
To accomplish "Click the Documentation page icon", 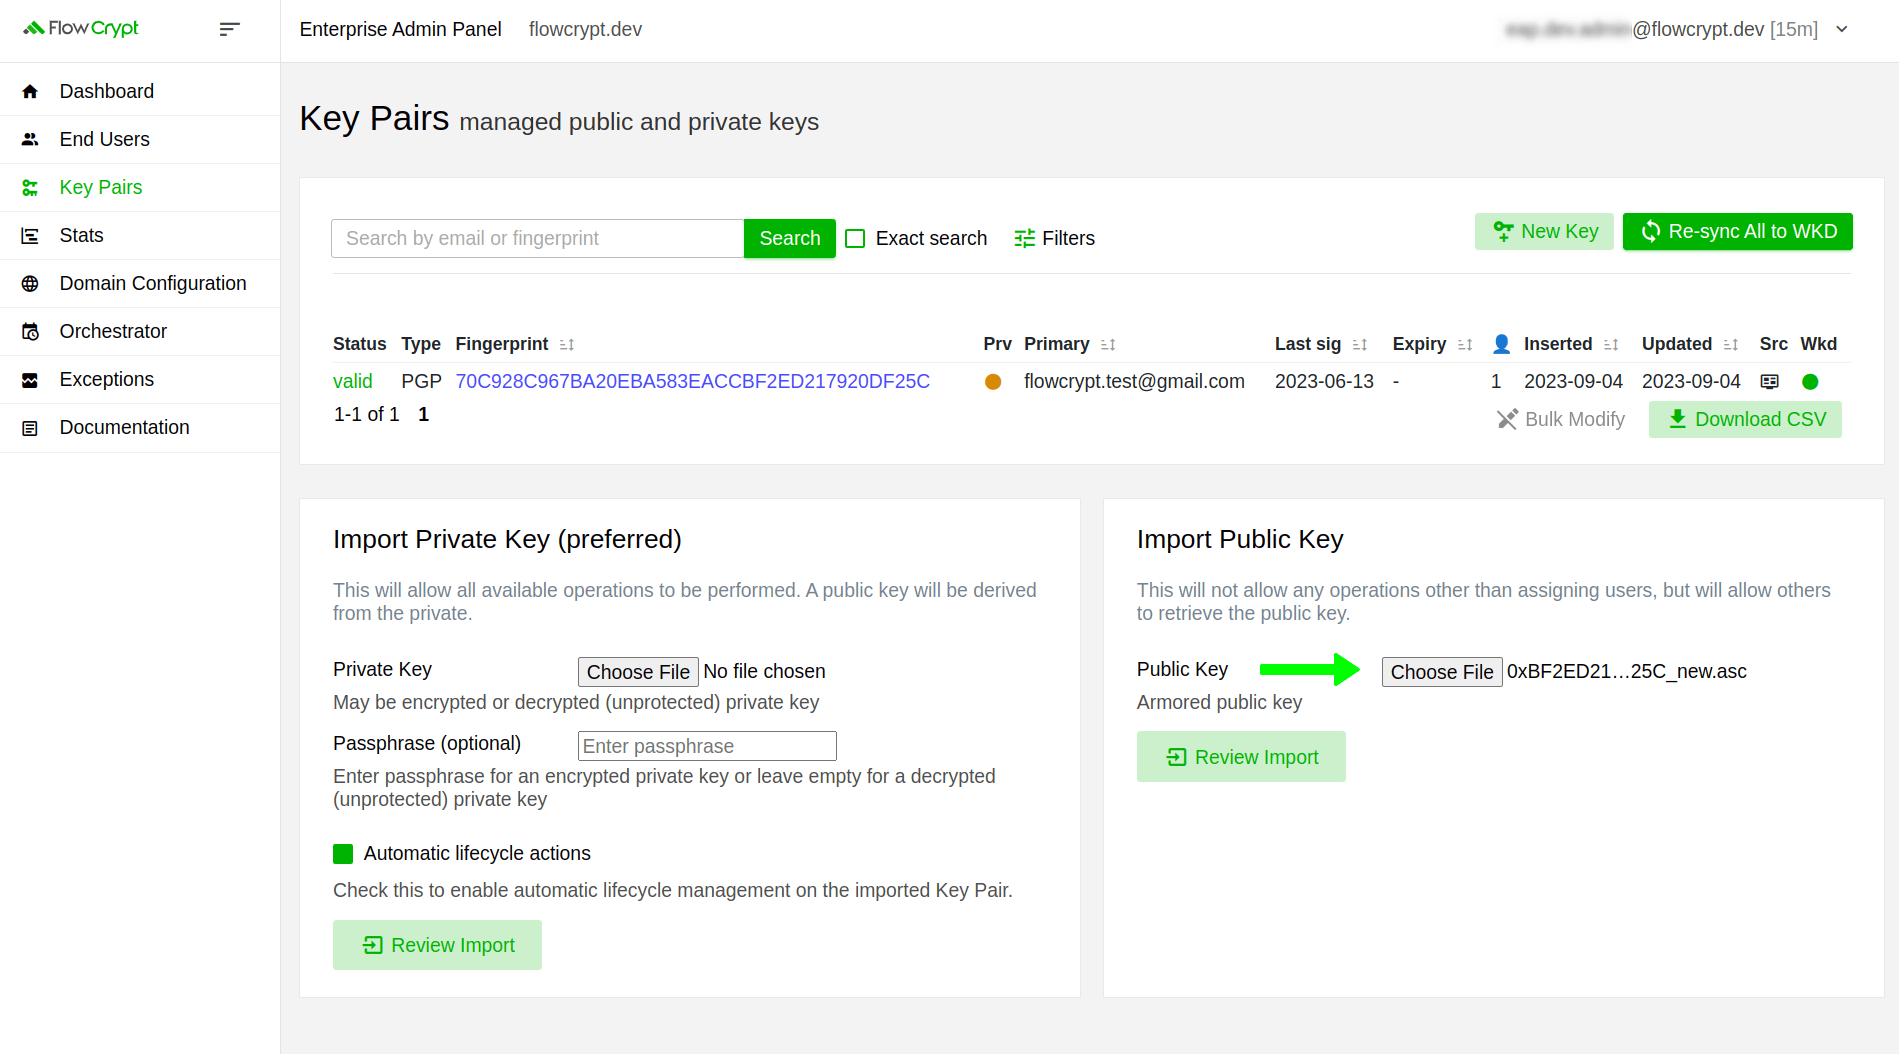I will [30, 427].
